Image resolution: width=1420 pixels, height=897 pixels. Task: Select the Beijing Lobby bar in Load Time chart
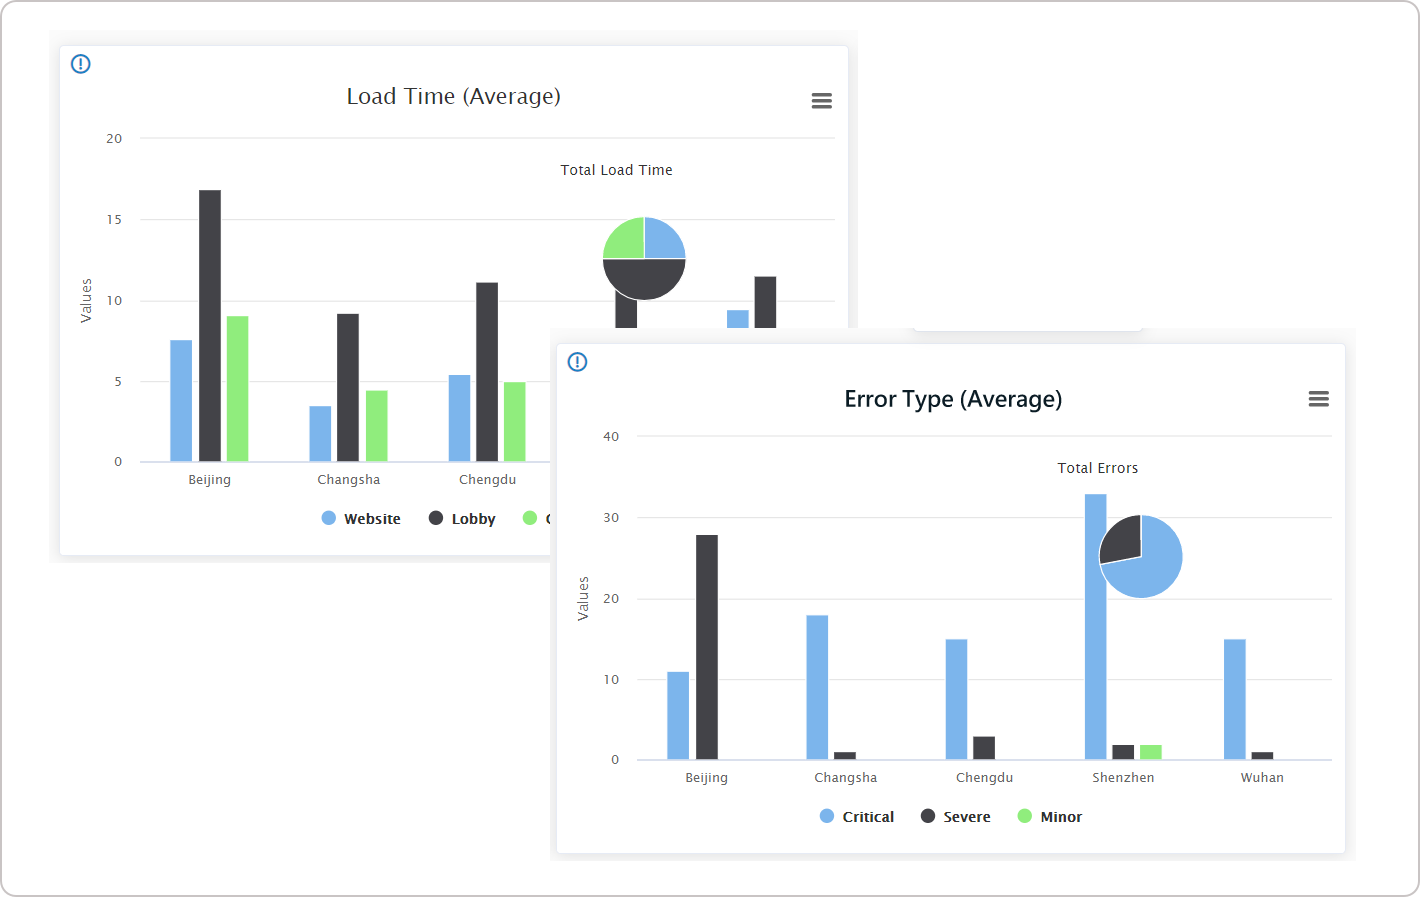(x=210, y=326)
